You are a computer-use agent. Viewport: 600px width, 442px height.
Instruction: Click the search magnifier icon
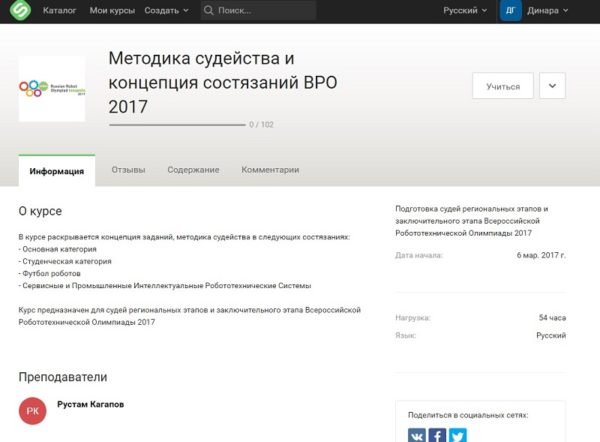[x=209, y=10]
